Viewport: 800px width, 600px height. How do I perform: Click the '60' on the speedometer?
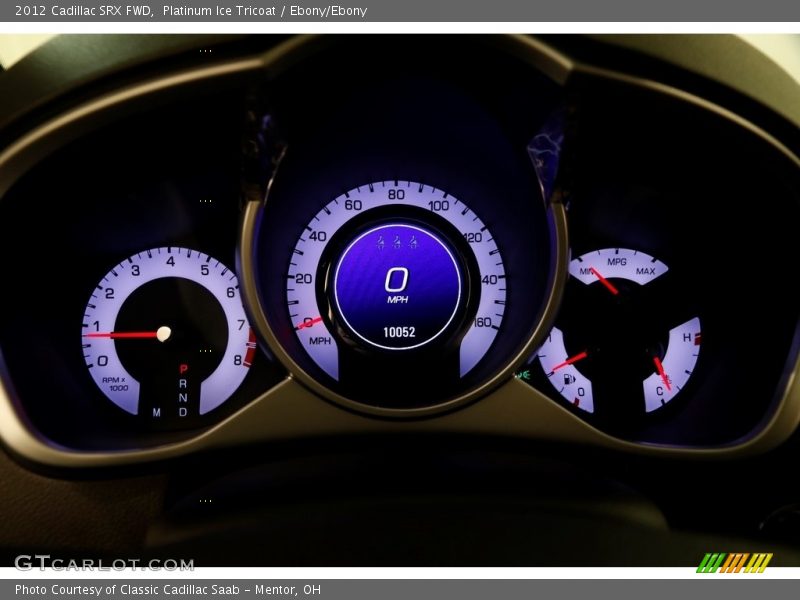(353, 205)
